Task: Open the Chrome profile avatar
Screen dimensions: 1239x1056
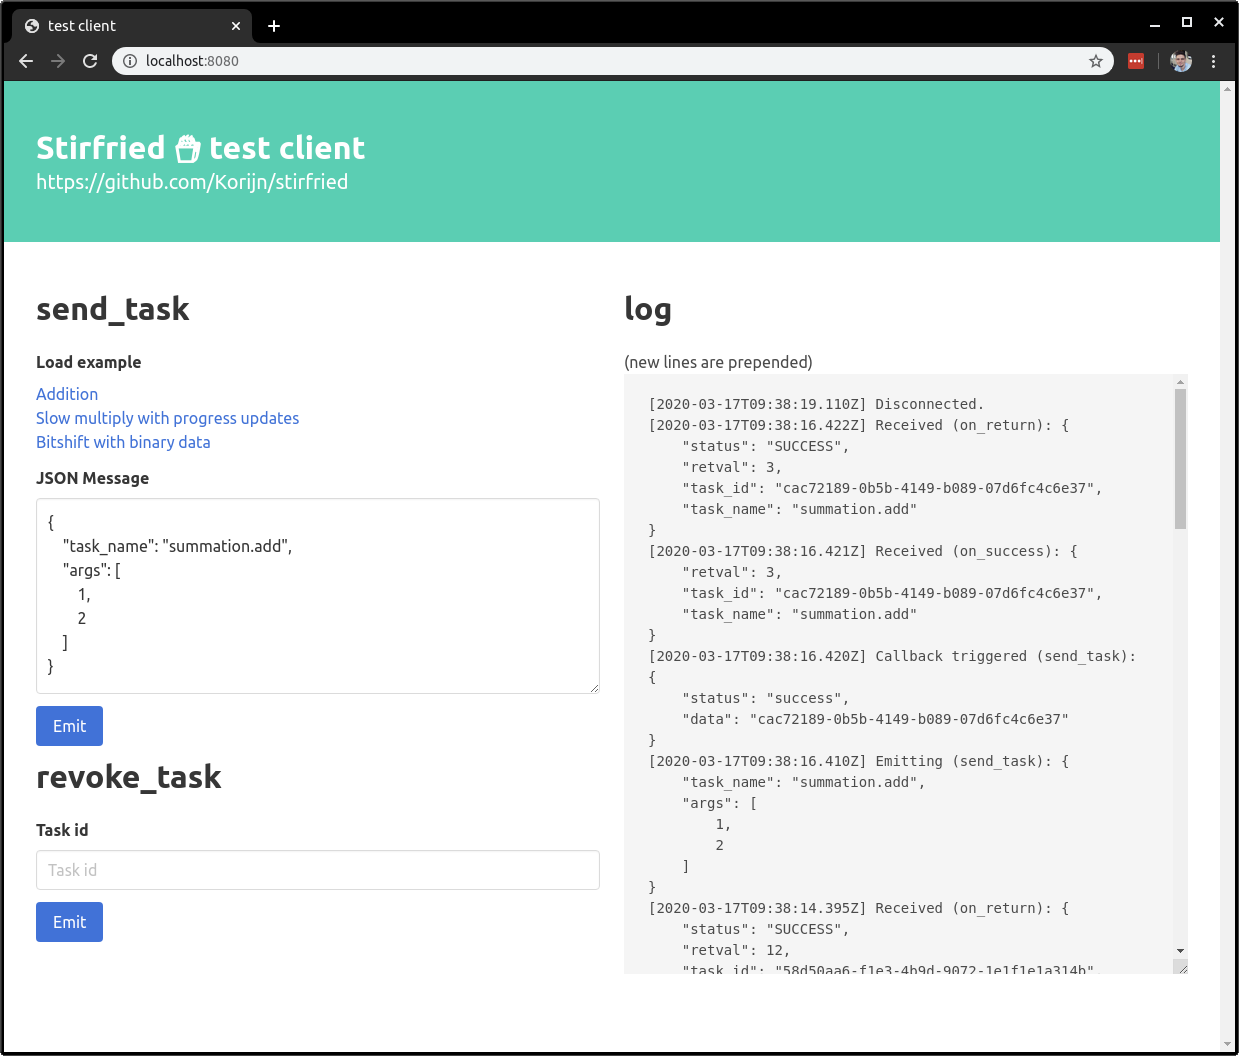Action: (x=1181, y=61)
